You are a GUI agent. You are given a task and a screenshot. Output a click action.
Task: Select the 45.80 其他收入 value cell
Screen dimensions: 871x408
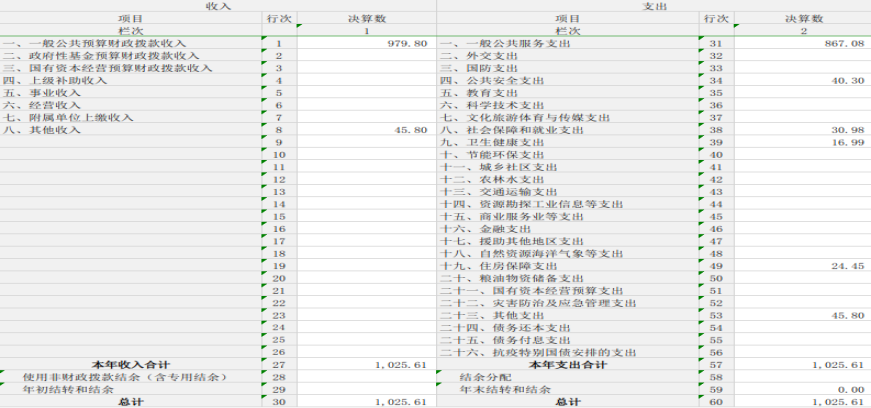point(367,130)
